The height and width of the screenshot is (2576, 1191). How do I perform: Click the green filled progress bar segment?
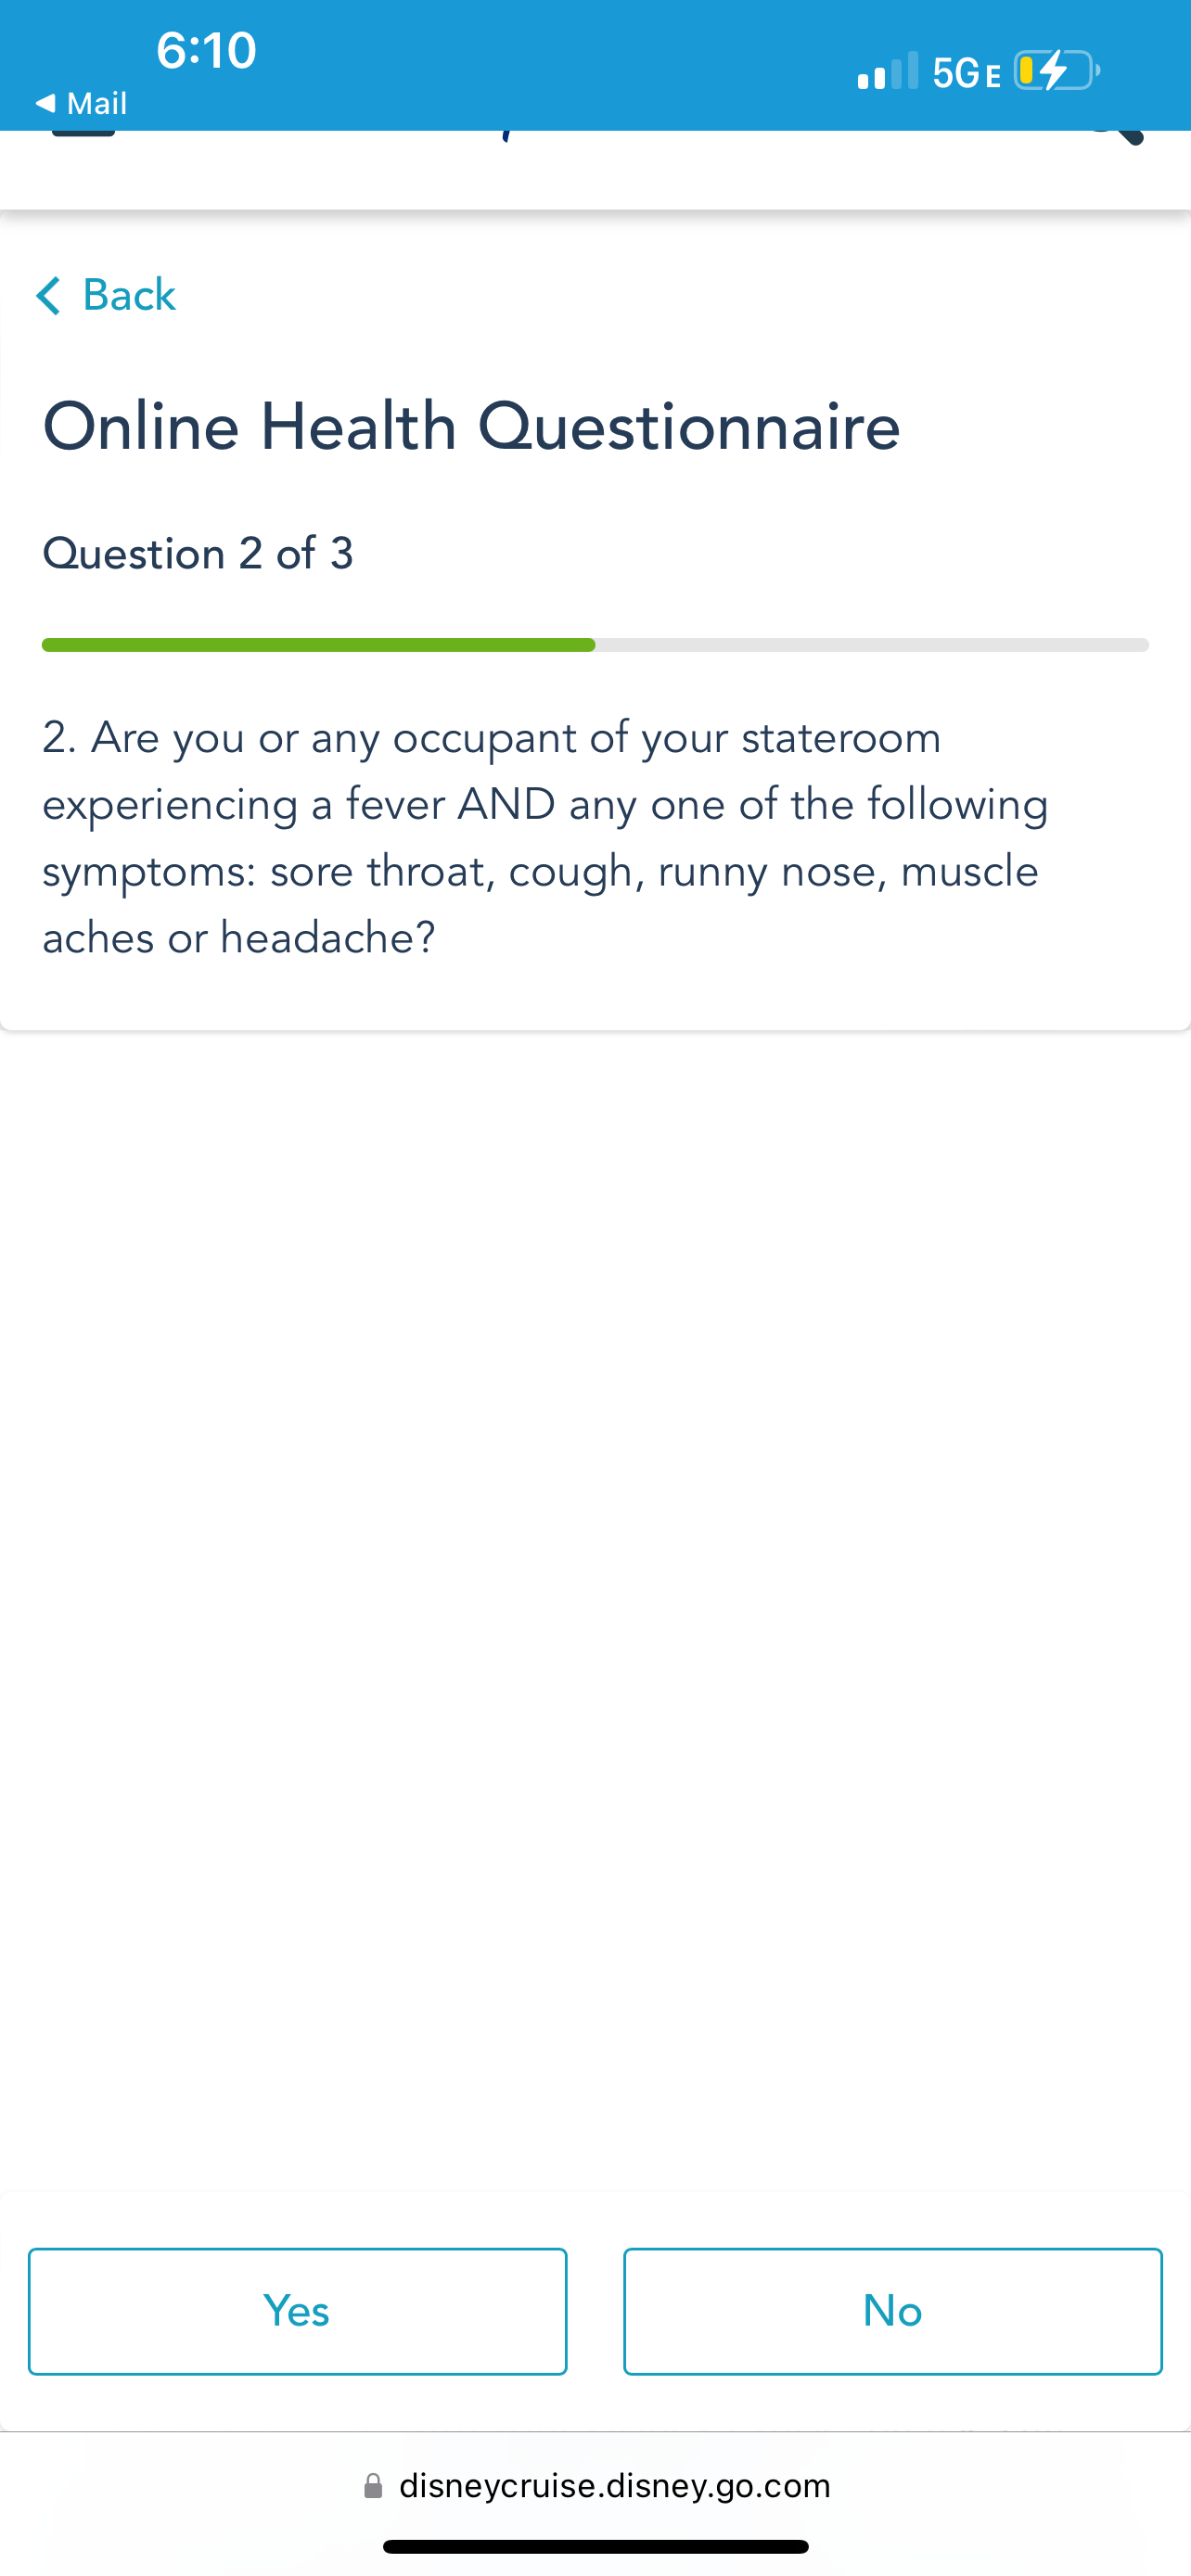318,645
